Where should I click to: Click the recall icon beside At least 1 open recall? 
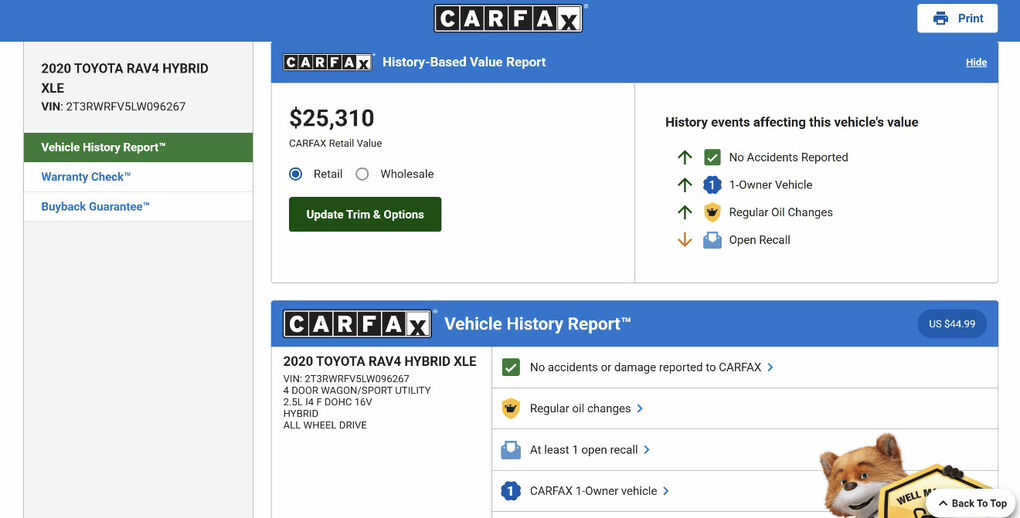coord(511,450)
